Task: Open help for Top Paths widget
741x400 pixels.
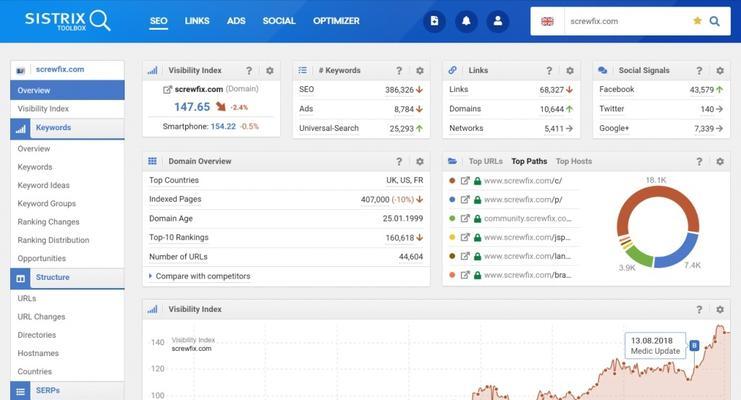Action: [x=699, y=162]
